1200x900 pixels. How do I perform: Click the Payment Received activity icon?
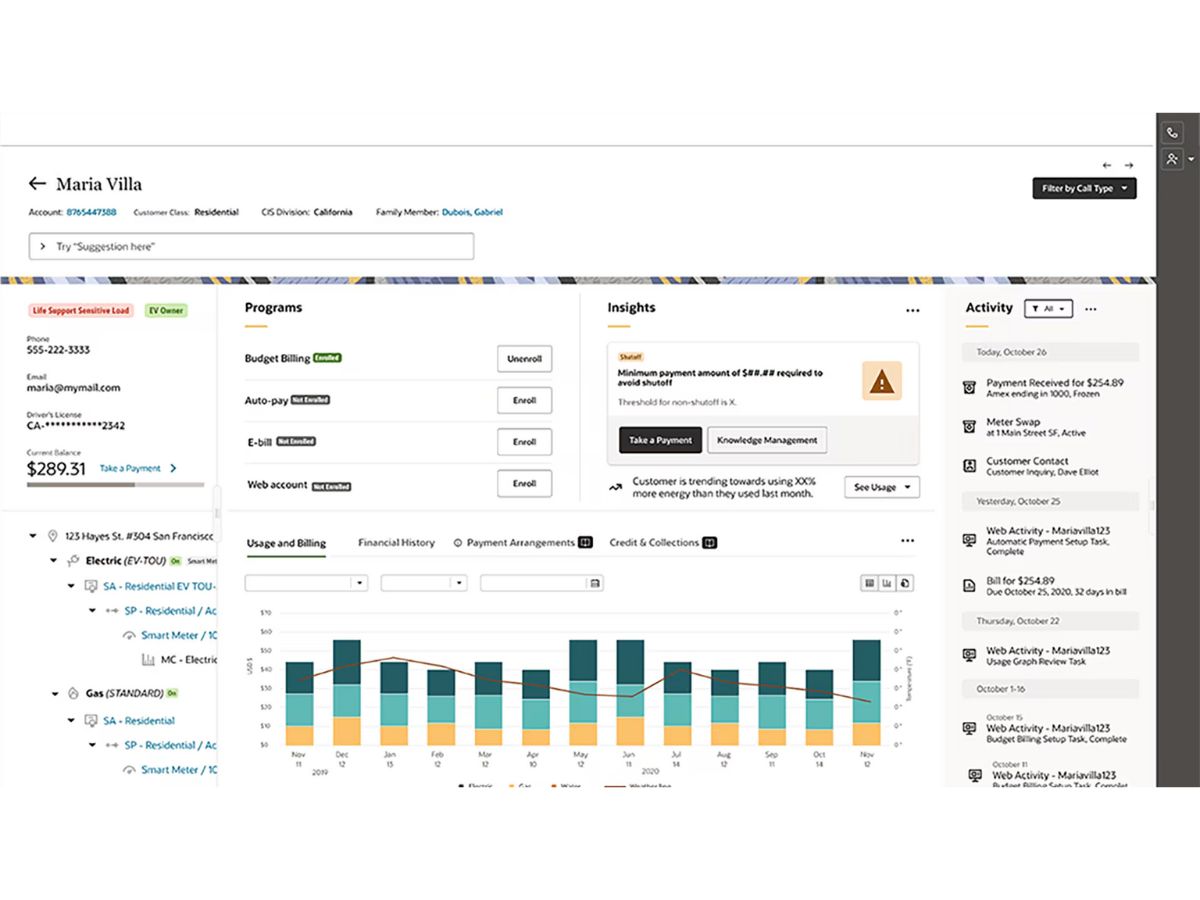(969, 388)
